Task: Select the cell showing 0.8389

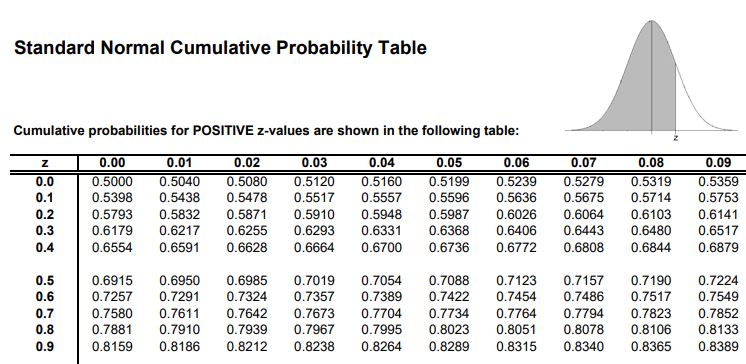Action: point(718,347)
